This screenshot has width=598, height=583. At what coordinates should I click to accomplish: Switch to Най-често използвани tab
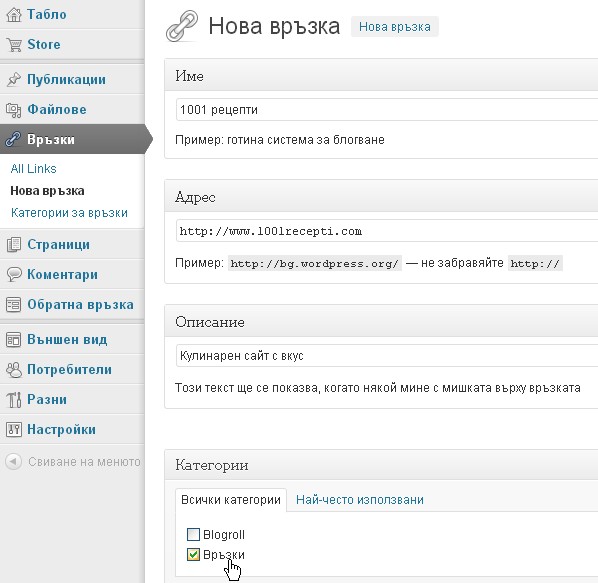click(x=360, y=499)
